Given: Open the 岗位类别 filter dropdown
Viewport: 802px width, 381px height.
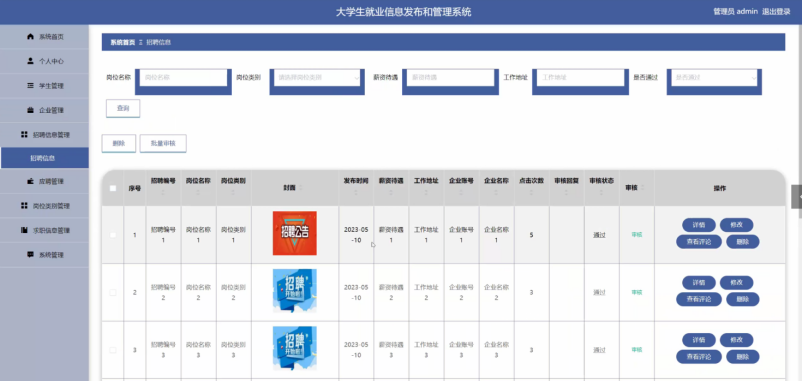Looking at the screenshot, I should 317,78.
